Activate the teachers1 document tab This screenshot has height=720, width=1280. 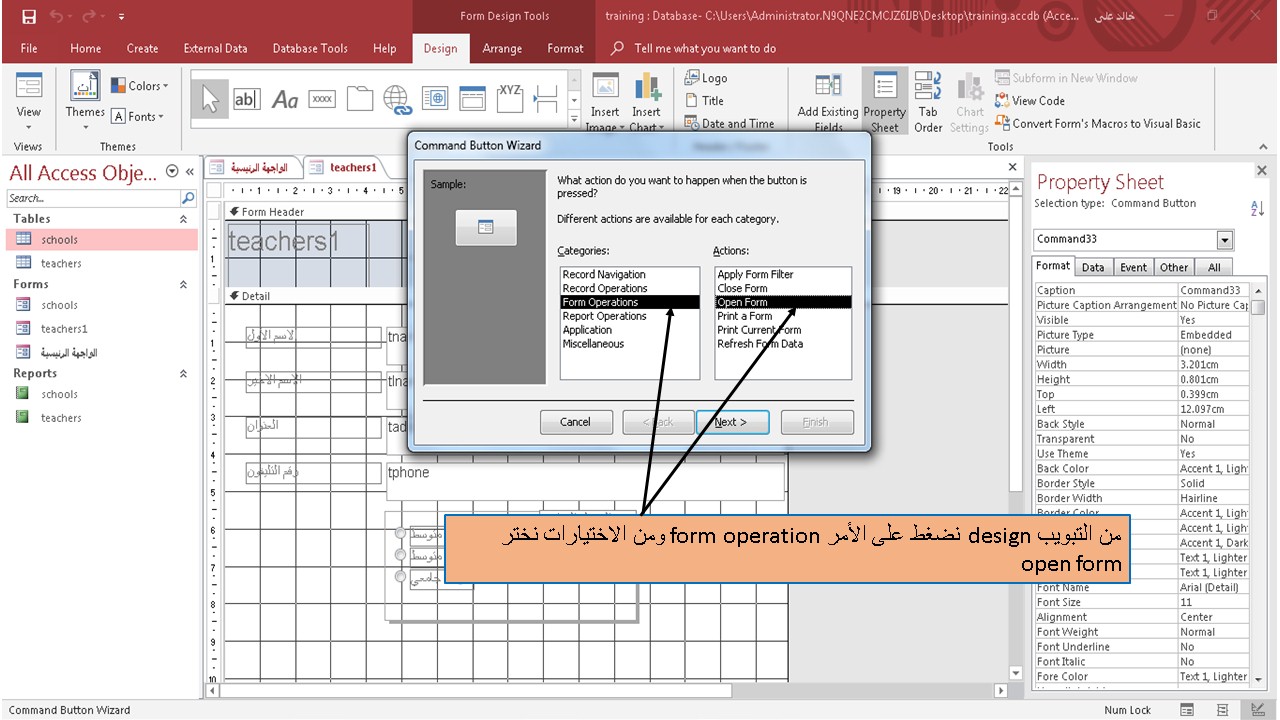click(346, 167)
